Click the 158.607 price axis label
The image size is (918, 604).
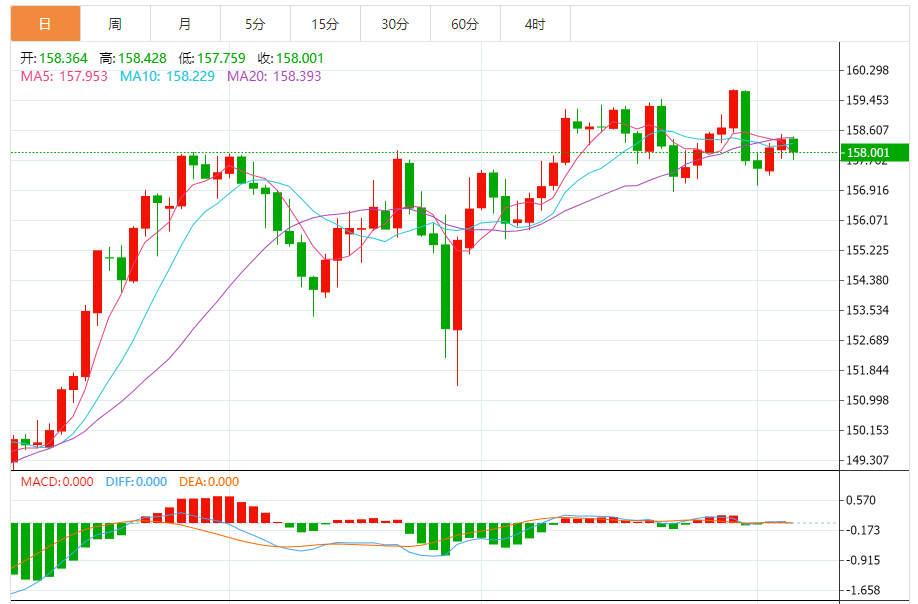pos(868,130)
